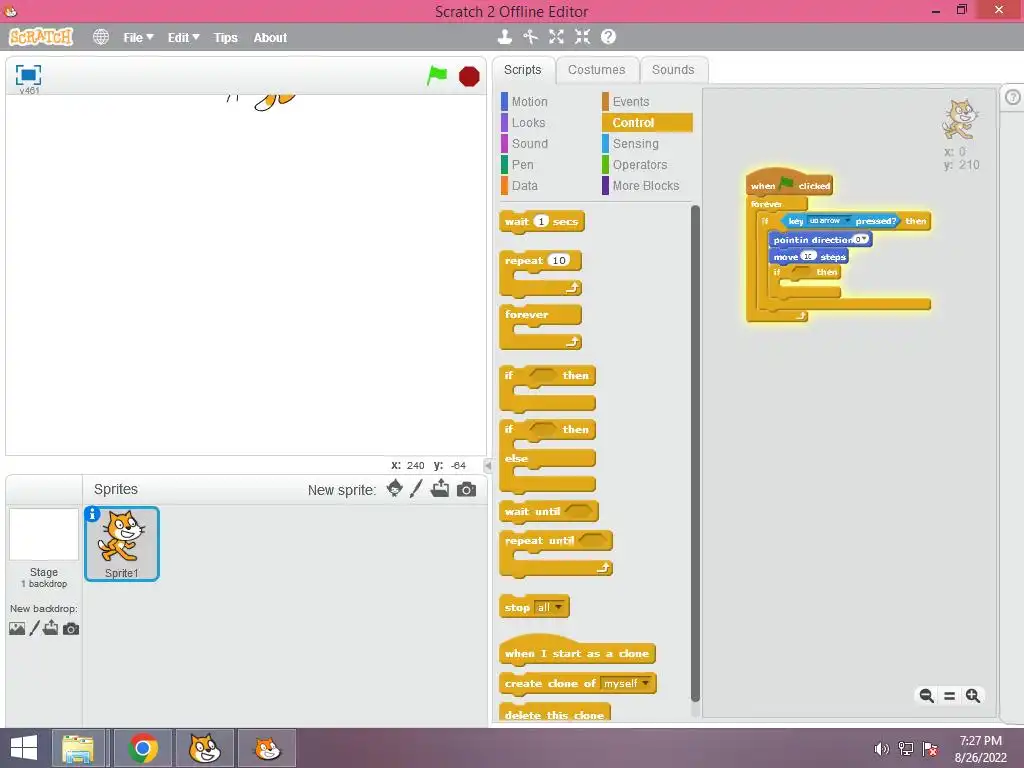Select the Duplicate stamp tool
The image size is (1024, 768).
504,37
